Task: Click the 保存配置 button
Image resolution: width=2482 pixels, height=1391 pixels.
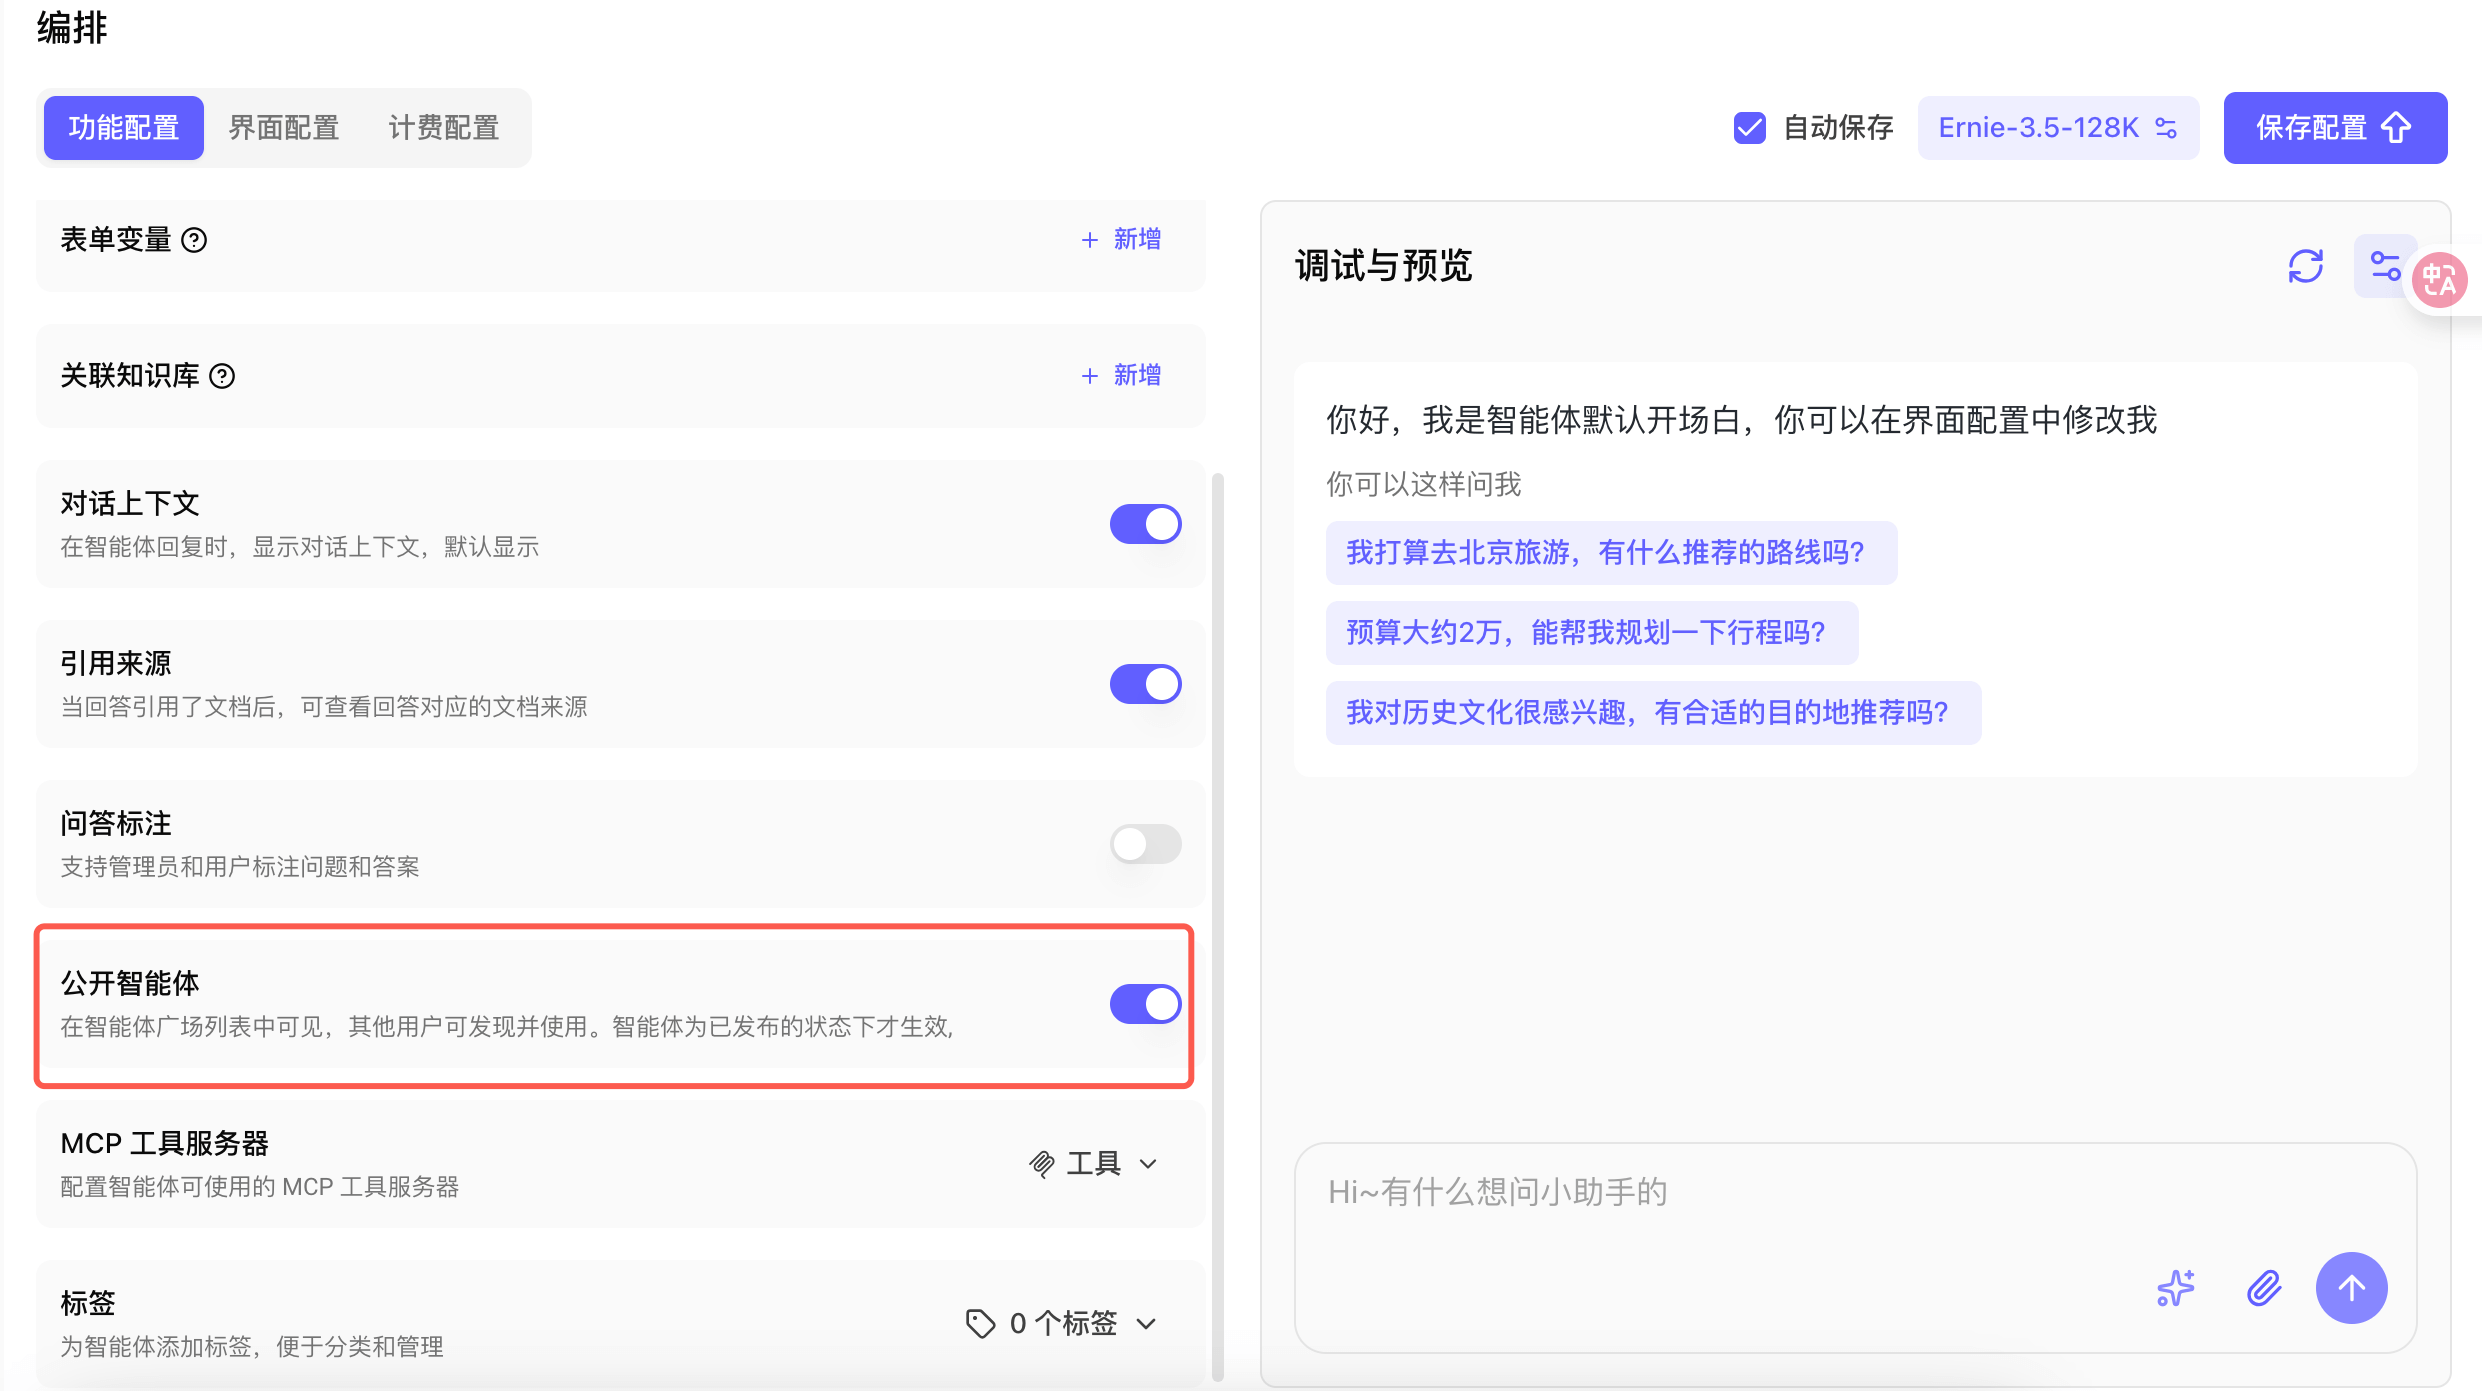Action: point(2334,128)
